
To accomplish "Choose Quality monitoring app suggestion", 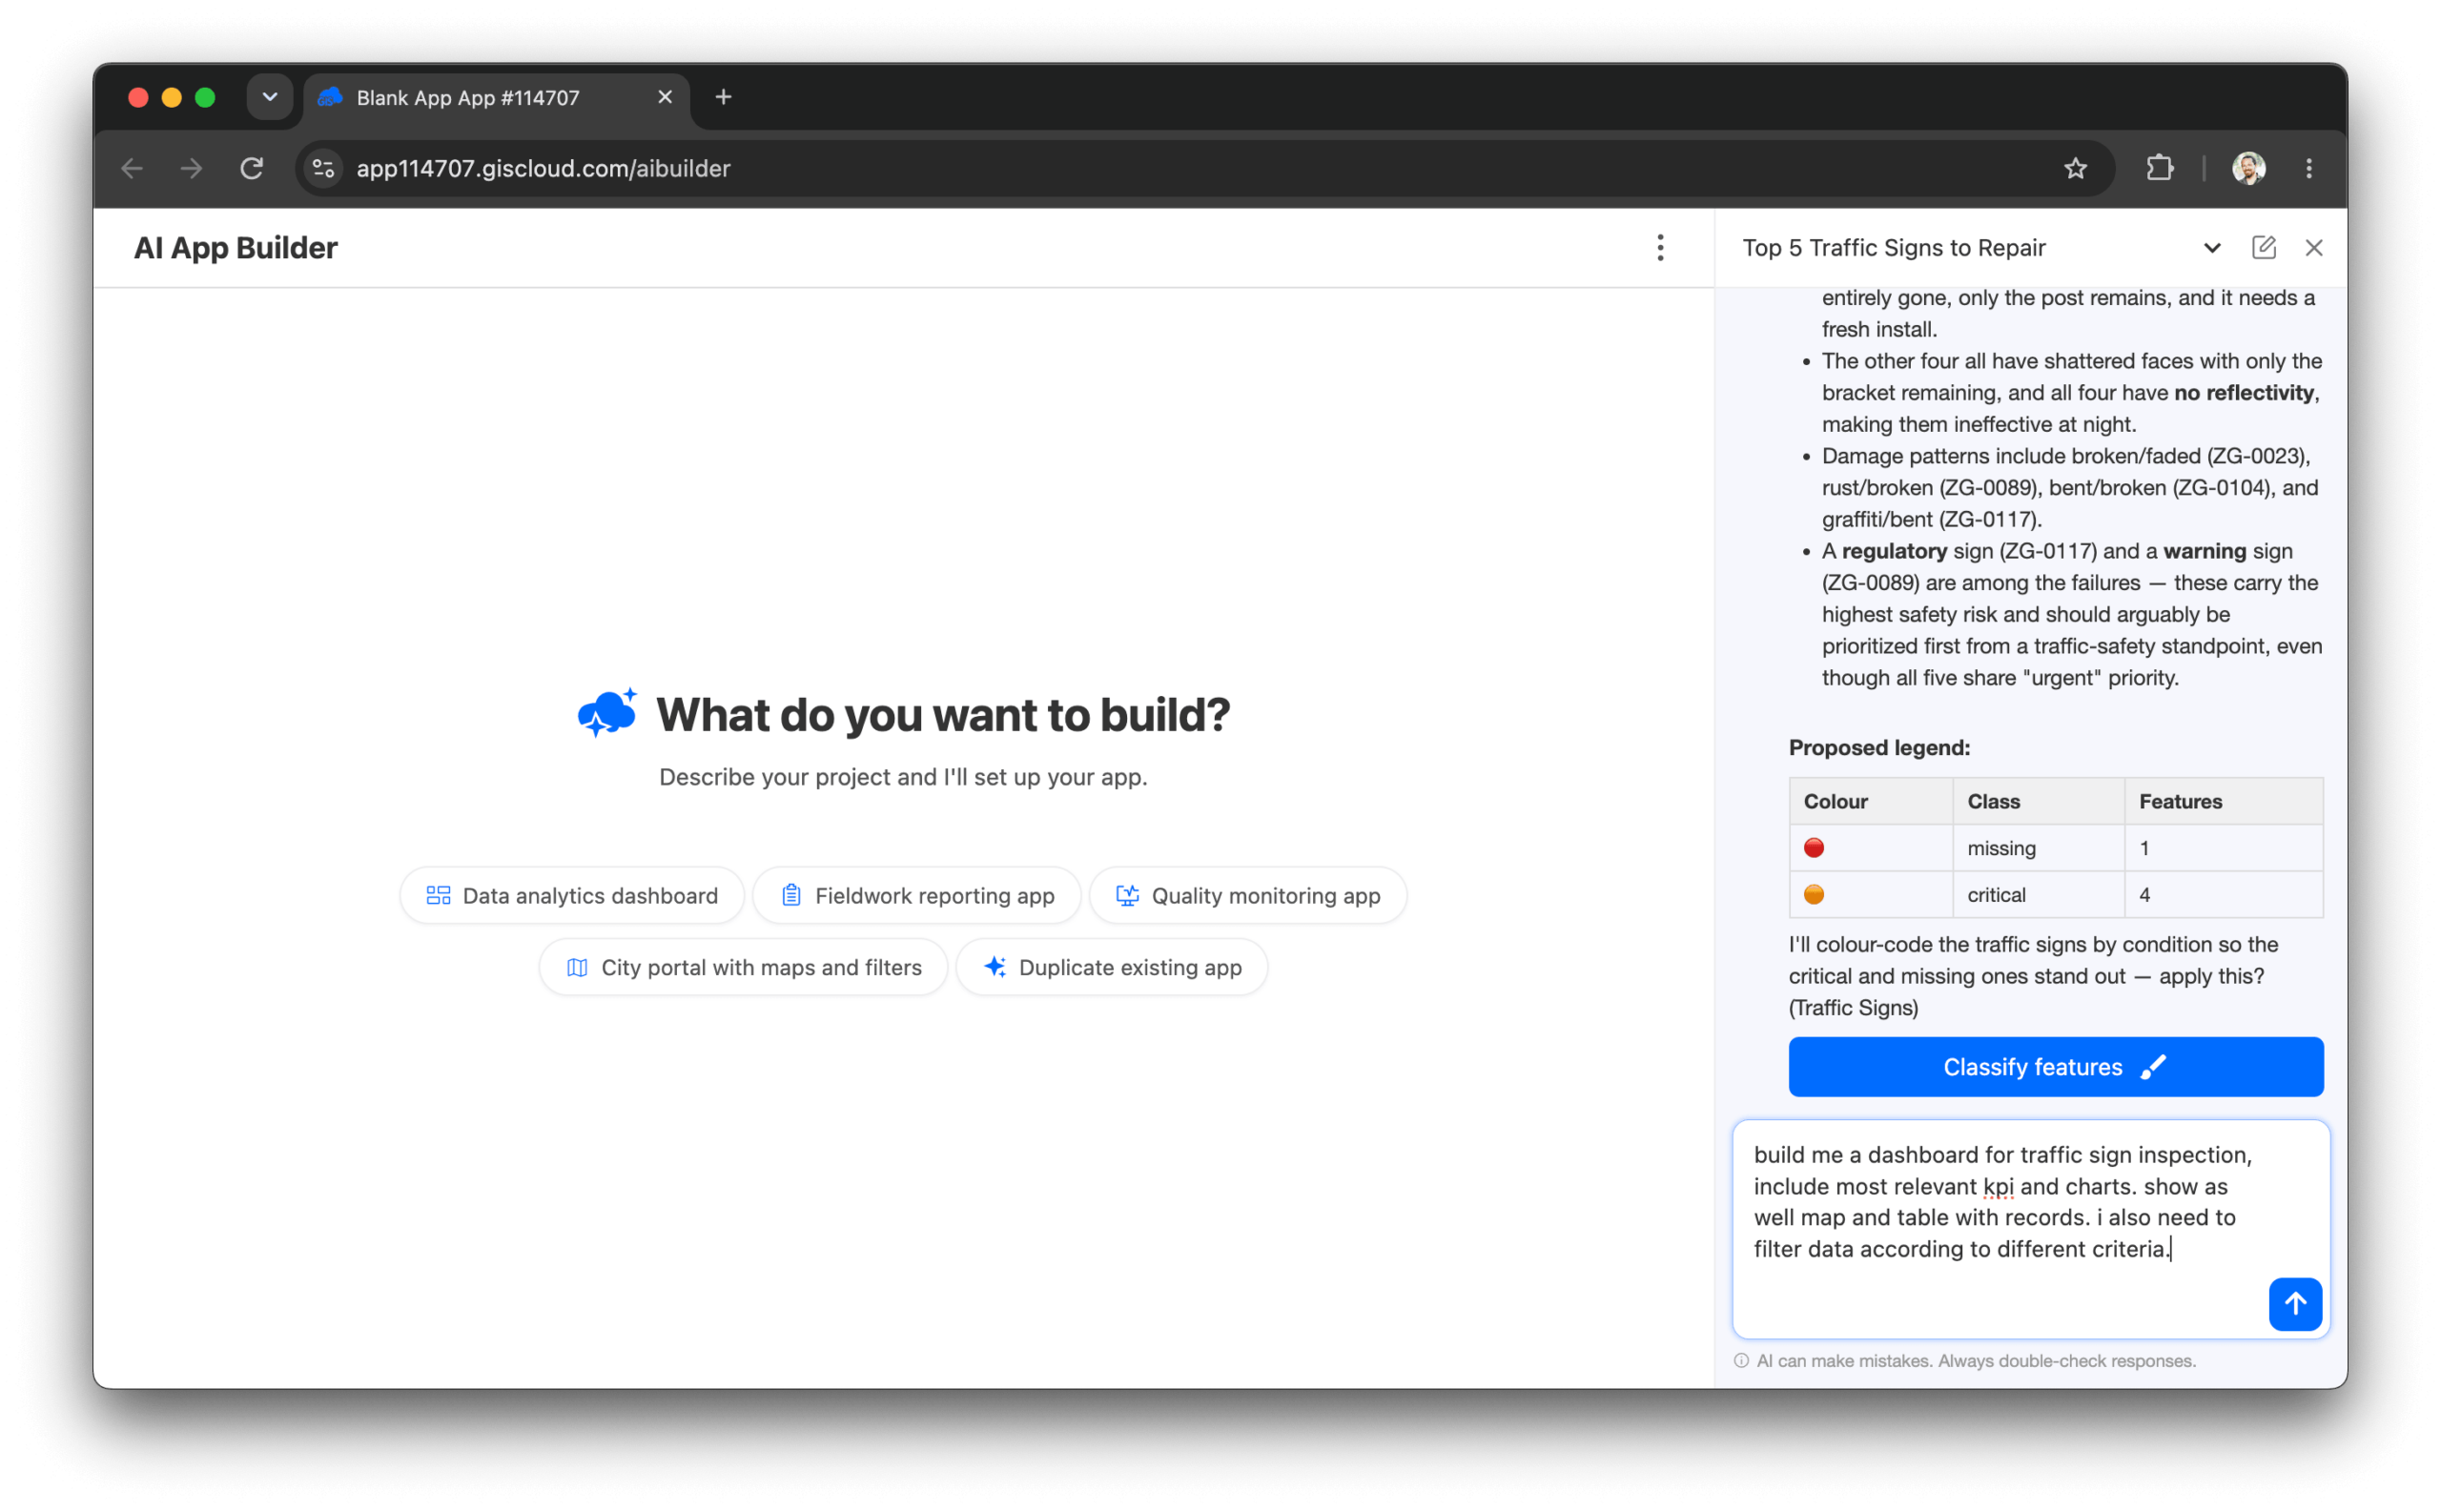I will coord(1247,895).
